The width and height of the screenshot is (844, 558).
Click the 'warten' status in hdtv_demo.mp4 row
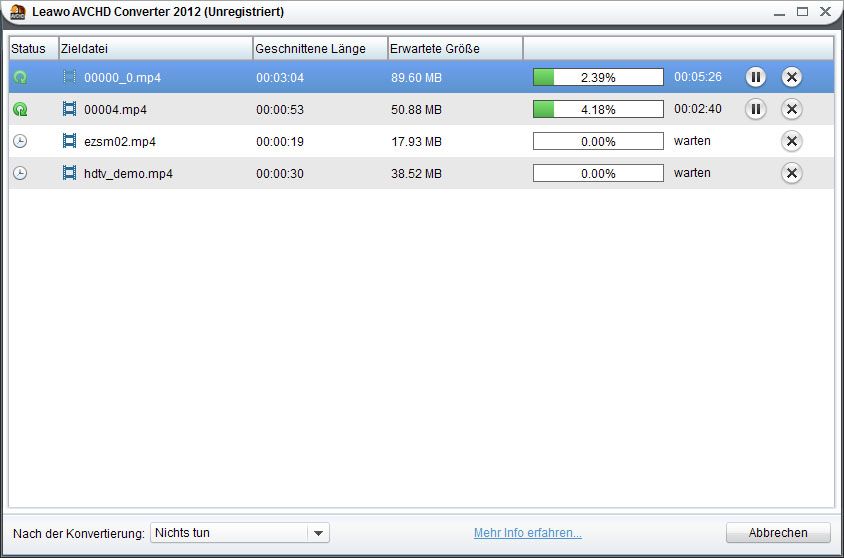(x=692, y=173)
